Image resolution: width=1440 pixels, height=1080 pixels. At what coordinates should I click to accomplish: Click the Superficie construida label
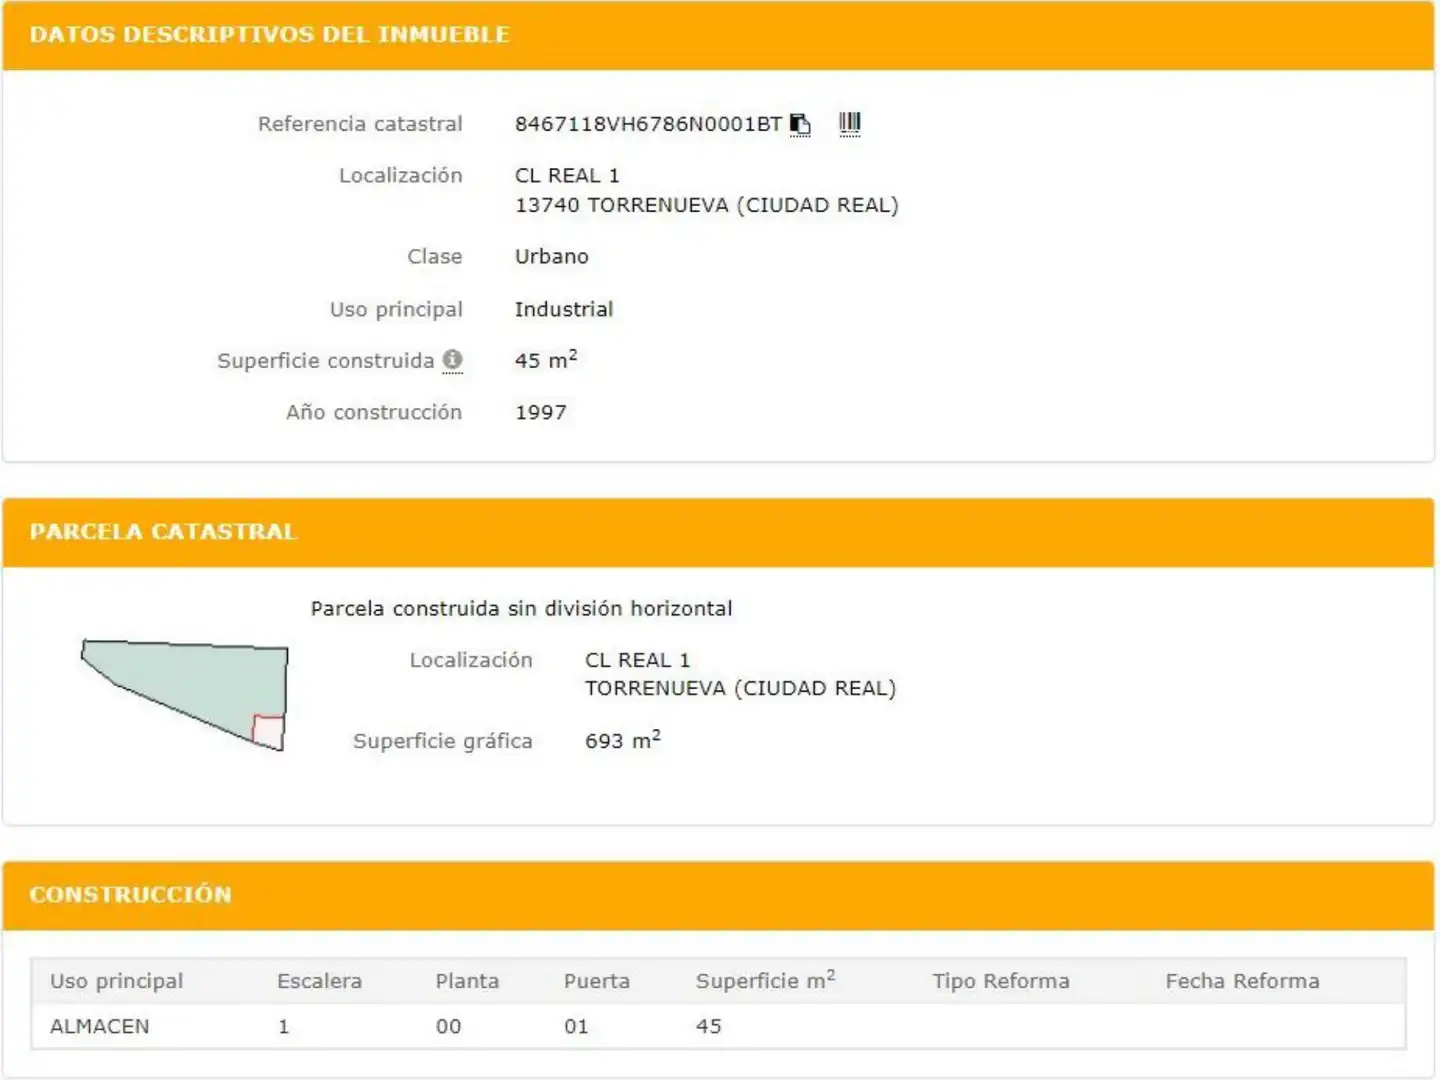[x=326, y=360]
